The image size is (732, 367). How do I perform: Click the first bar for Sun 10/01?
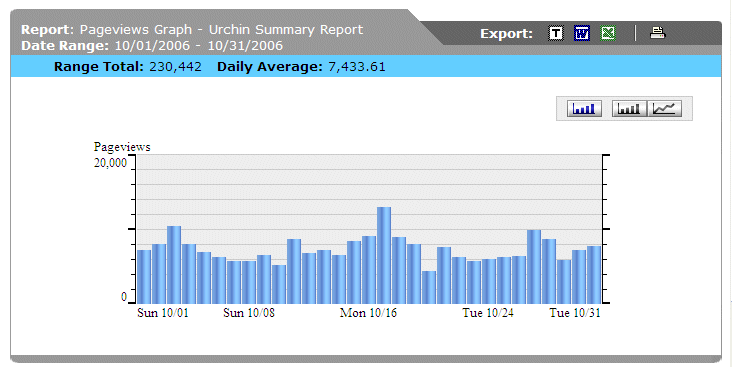click(x=144, y=277)
